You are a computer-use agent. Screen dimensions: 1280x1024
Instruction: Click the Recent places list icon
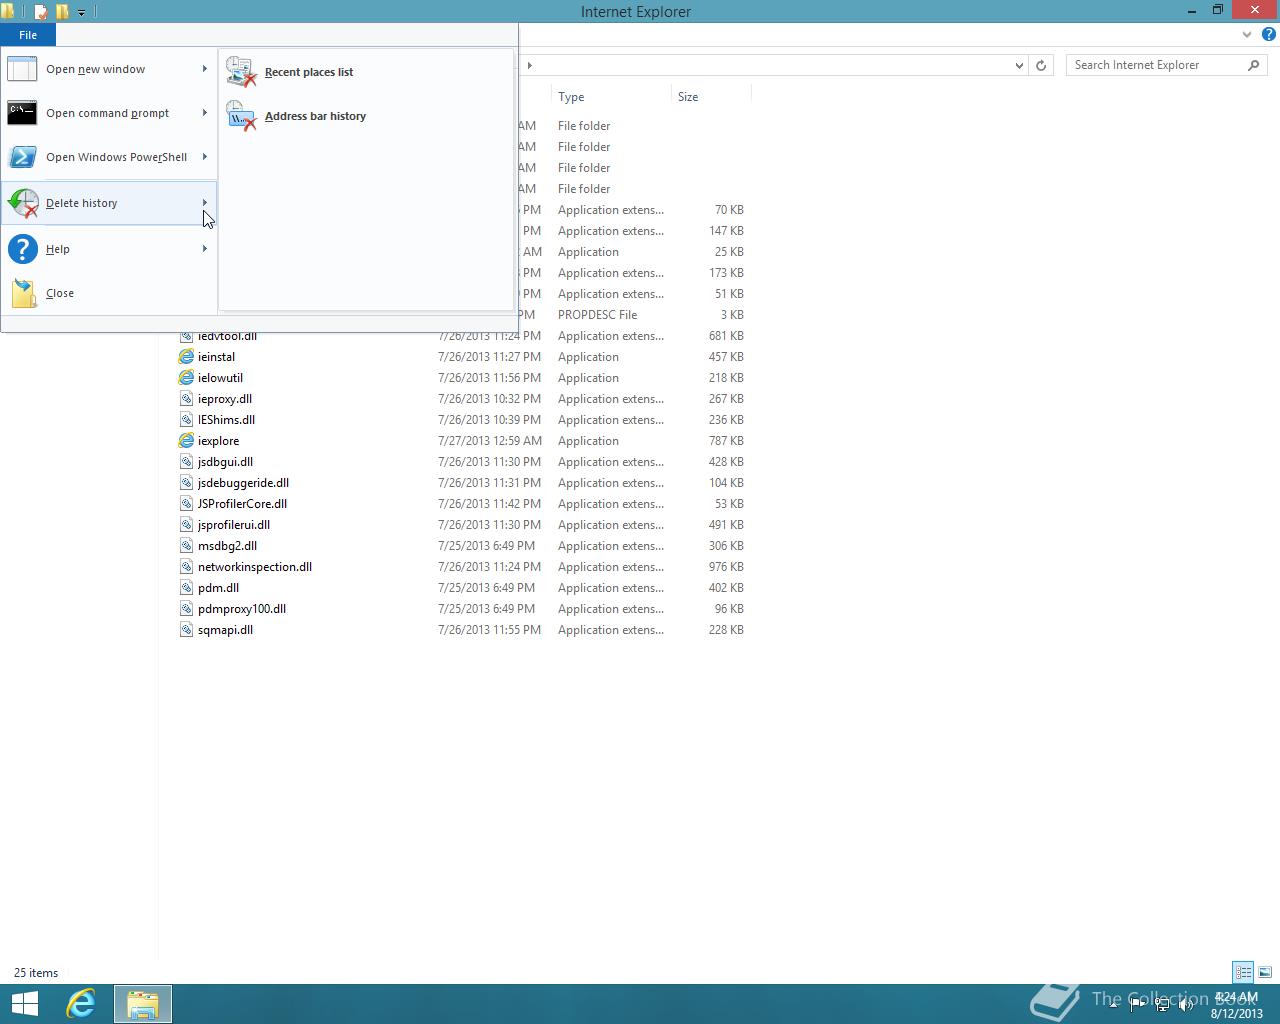[x=242, y=71]
